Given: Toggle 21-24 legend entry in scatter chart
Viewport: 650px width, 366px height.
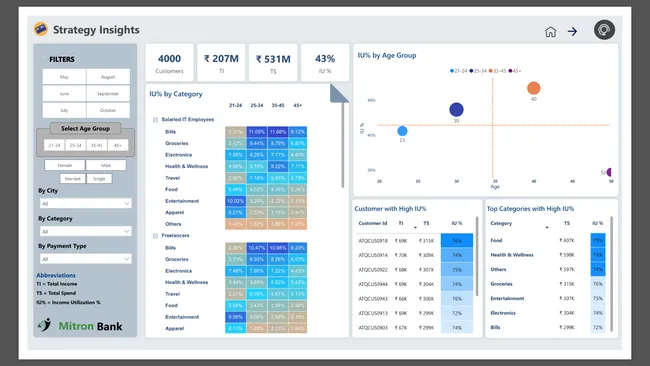Looking at the screenshot, I should tap(458, 71).
